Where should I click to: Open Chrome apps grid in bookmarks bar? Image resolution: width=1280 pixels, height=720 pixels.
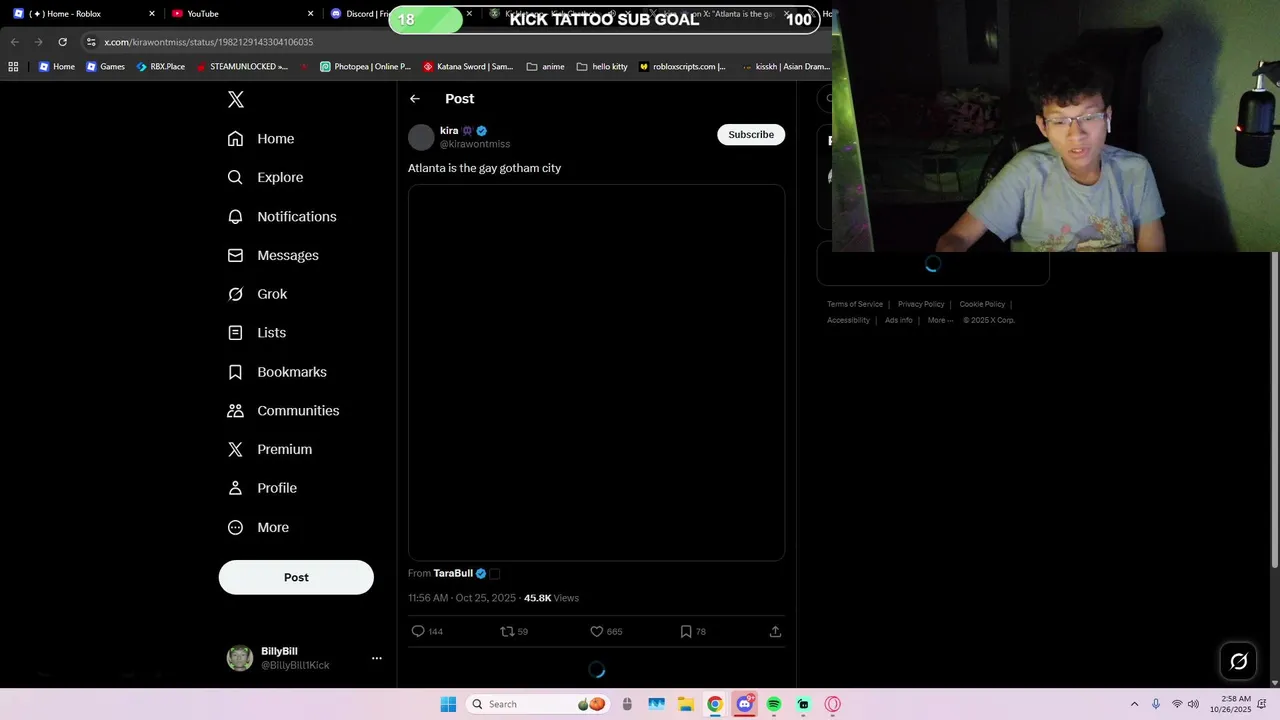[13, 67]
